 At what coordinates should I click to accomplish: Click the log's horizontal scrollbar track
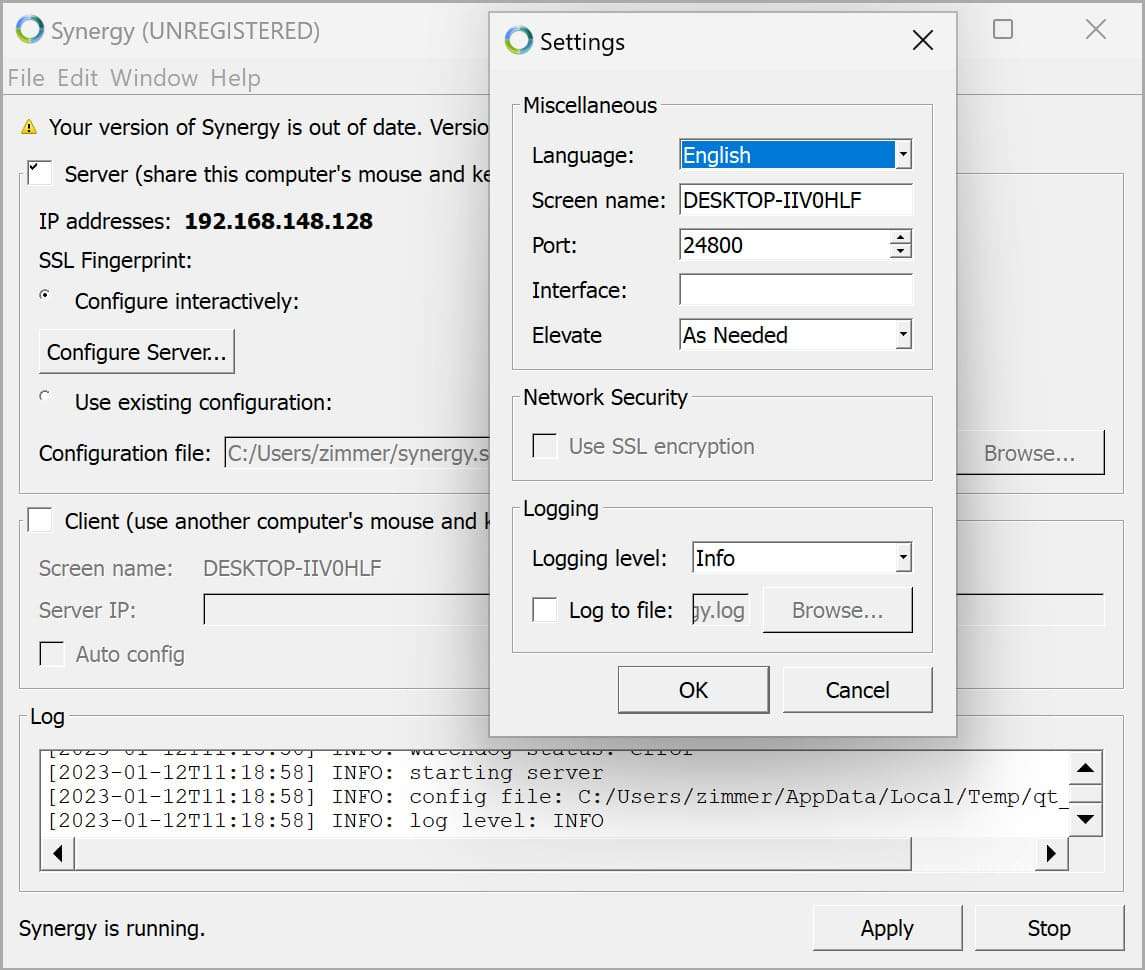click(973, 853)
